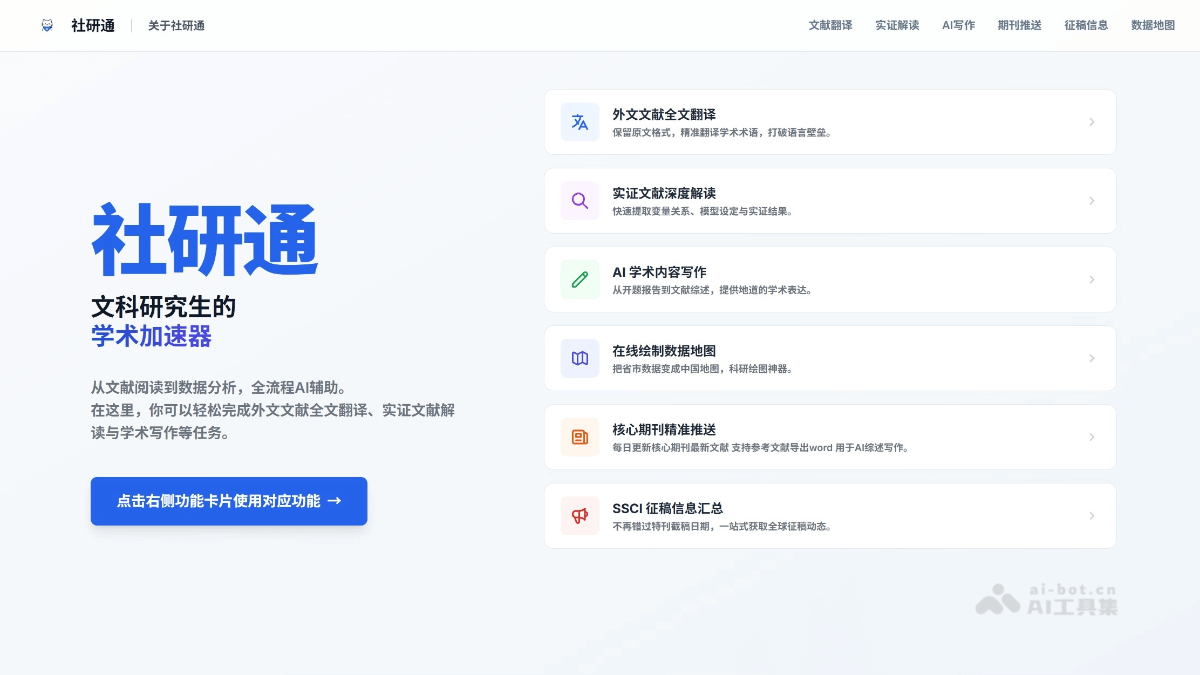Open the 实证文献深度解读 card via its arrow
Screen dimensions: 1200x675
(x=1091, y=200)
